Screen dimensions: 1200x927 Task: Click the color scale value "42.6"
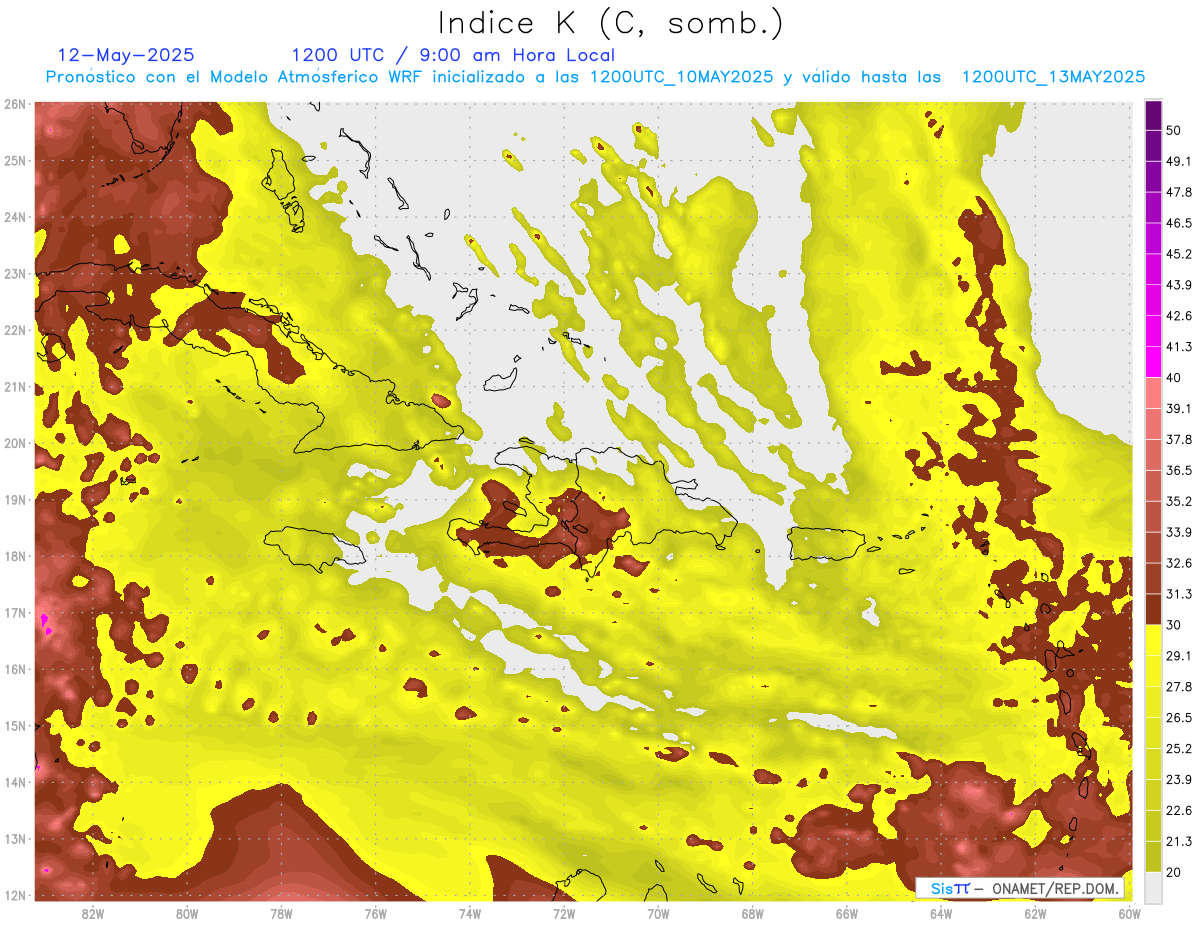tap(1178, 316)
